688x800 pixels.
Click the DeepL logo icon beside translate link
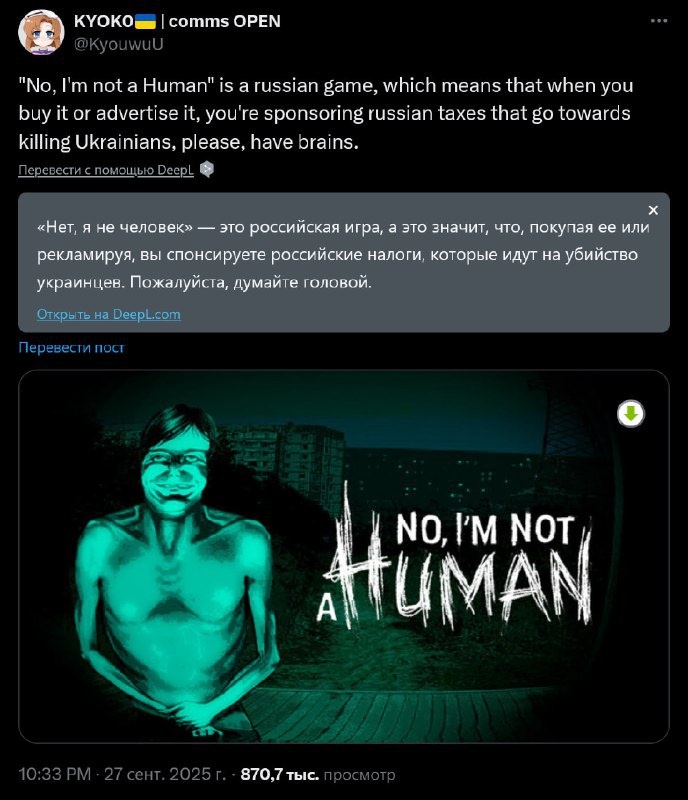[x=206, y=169]
